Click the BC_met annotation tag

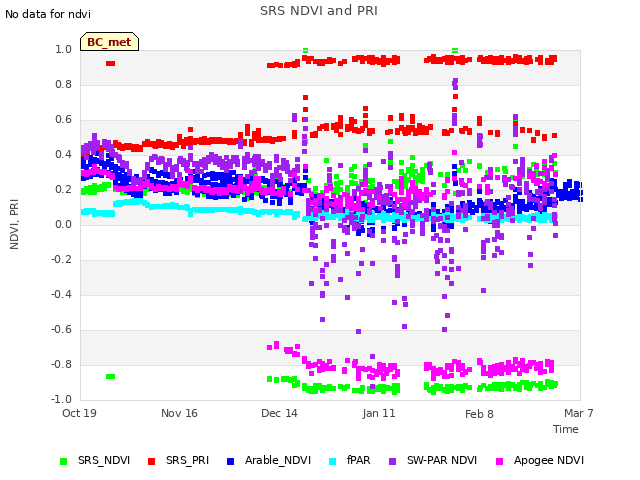(x=109, y=42)
